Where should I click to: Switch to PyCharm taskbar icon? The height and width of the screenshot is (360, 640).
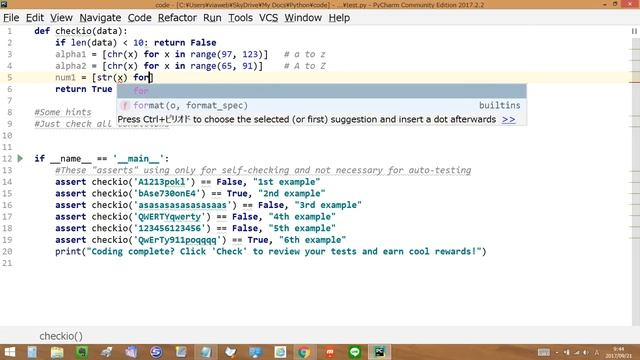379,352
